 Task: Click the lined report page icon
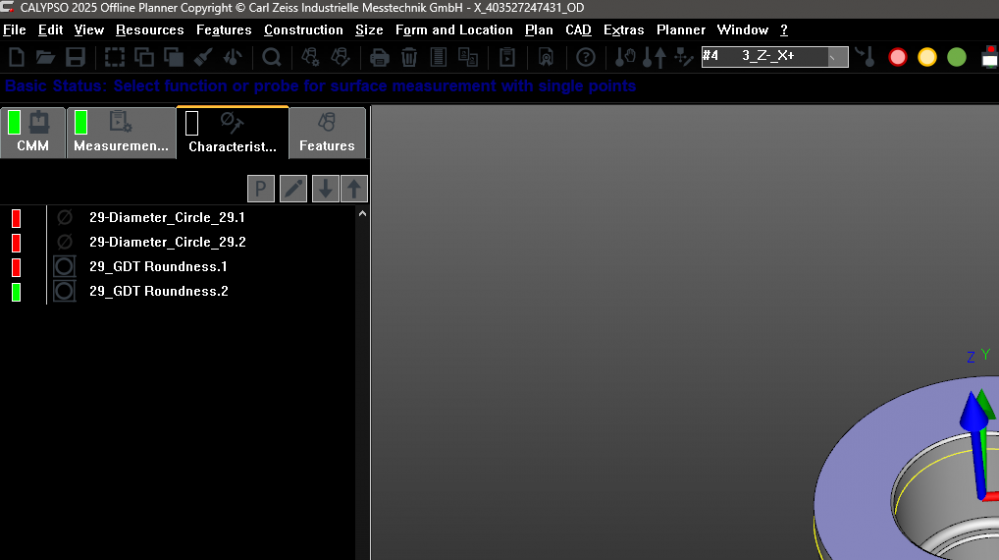438,57
